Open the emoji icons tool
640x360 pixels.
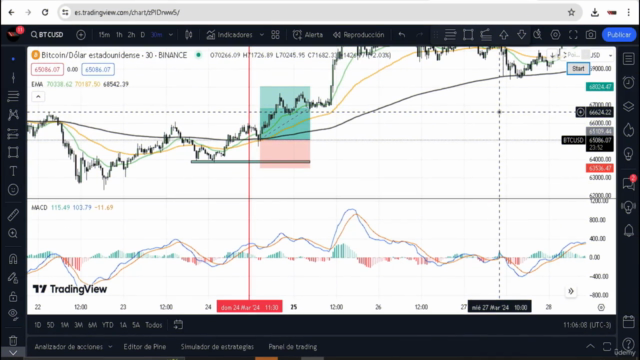(13, 190)
